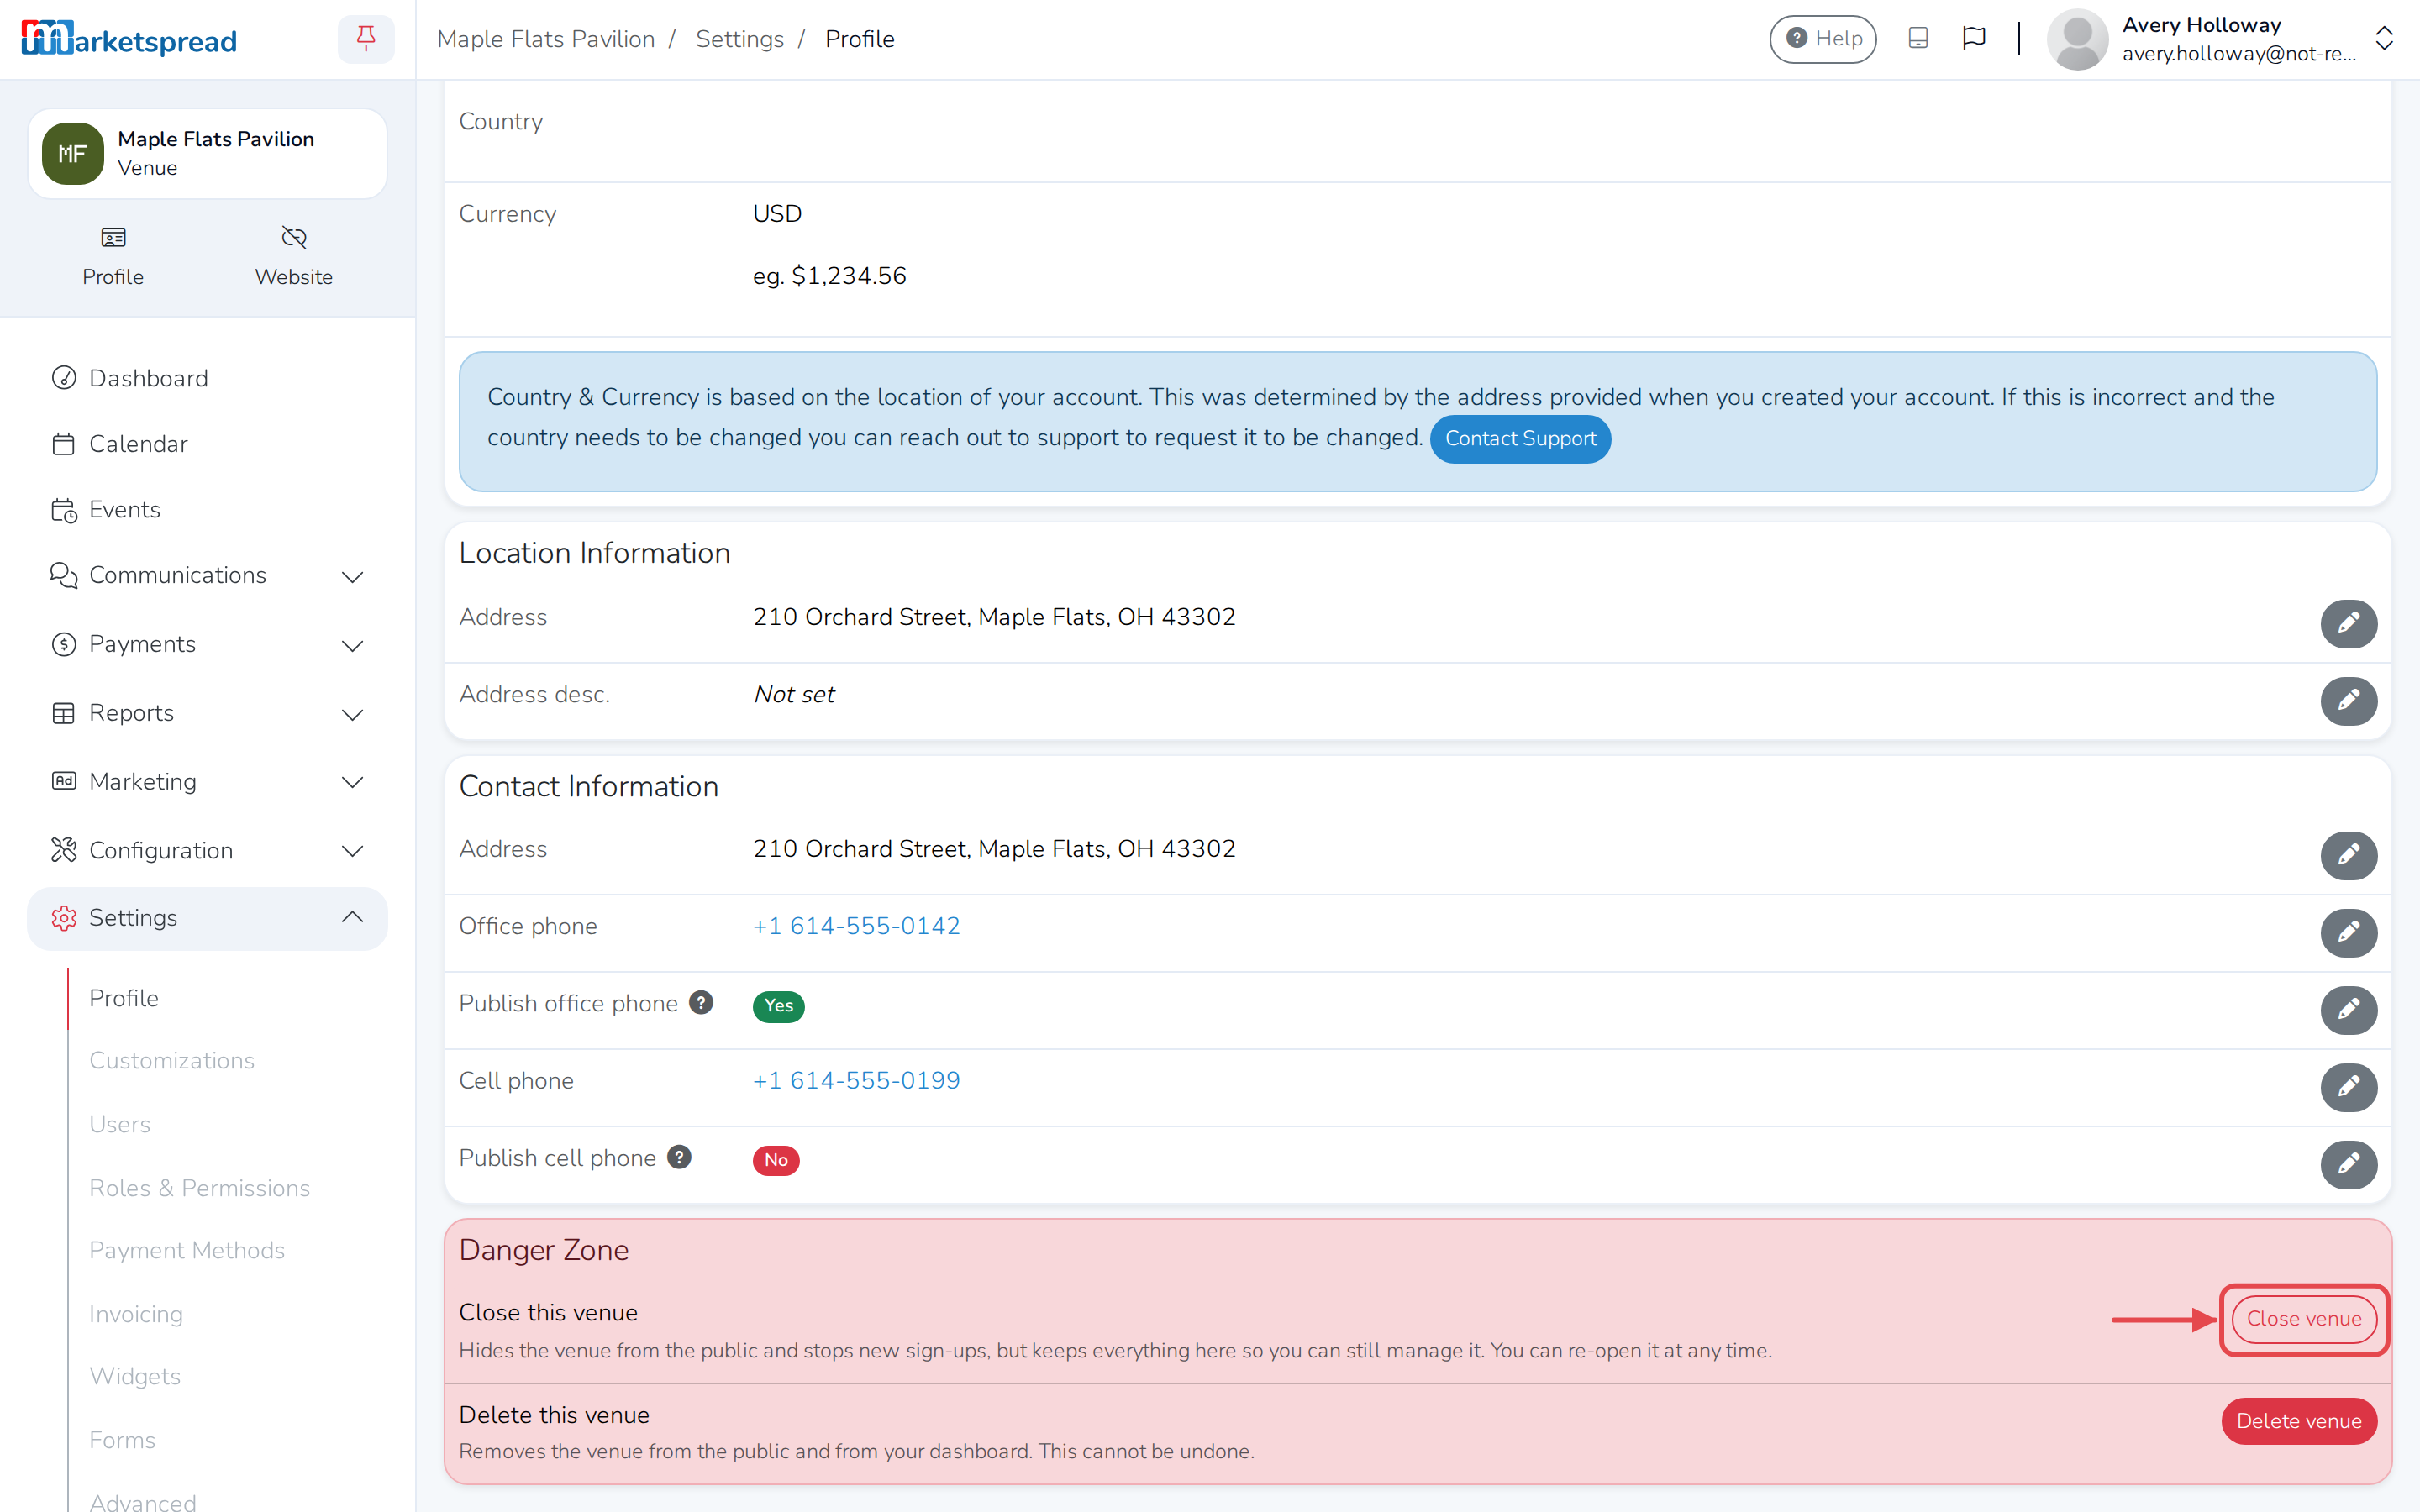
Task: Click the Profile card icon under venue
Action: click(113, 257)
